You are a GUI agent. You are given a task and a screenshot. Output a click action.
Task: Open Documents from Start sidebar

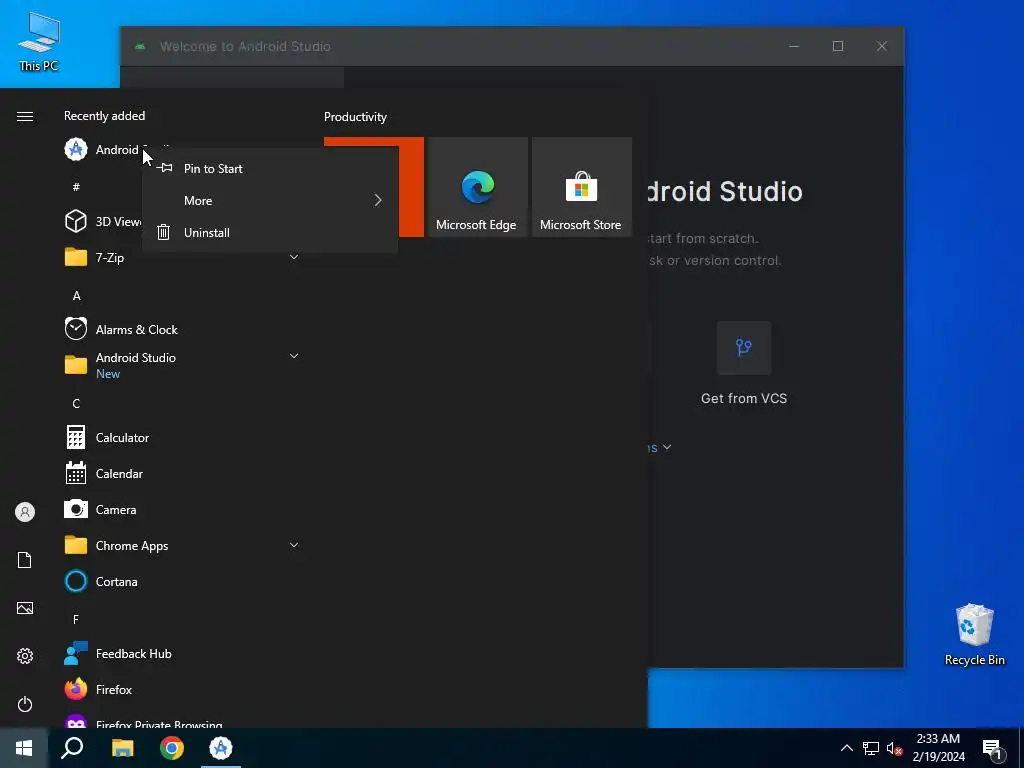[25, 560]
